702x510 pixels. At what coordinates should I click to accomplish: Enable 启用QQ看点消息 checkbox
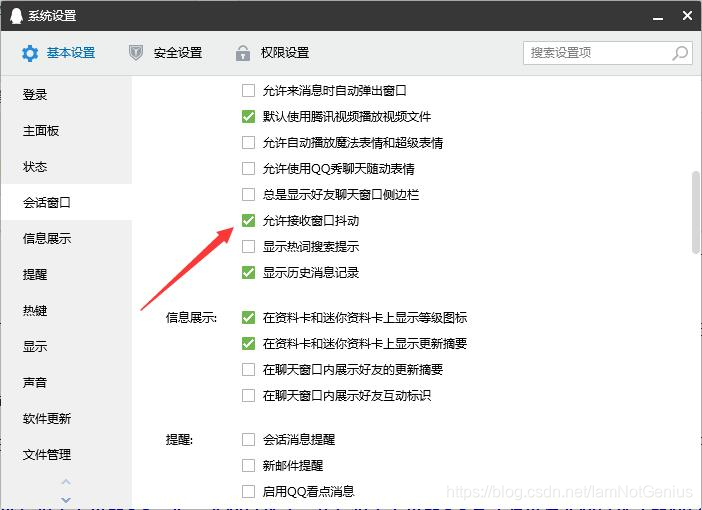click(x=248, y=492)
